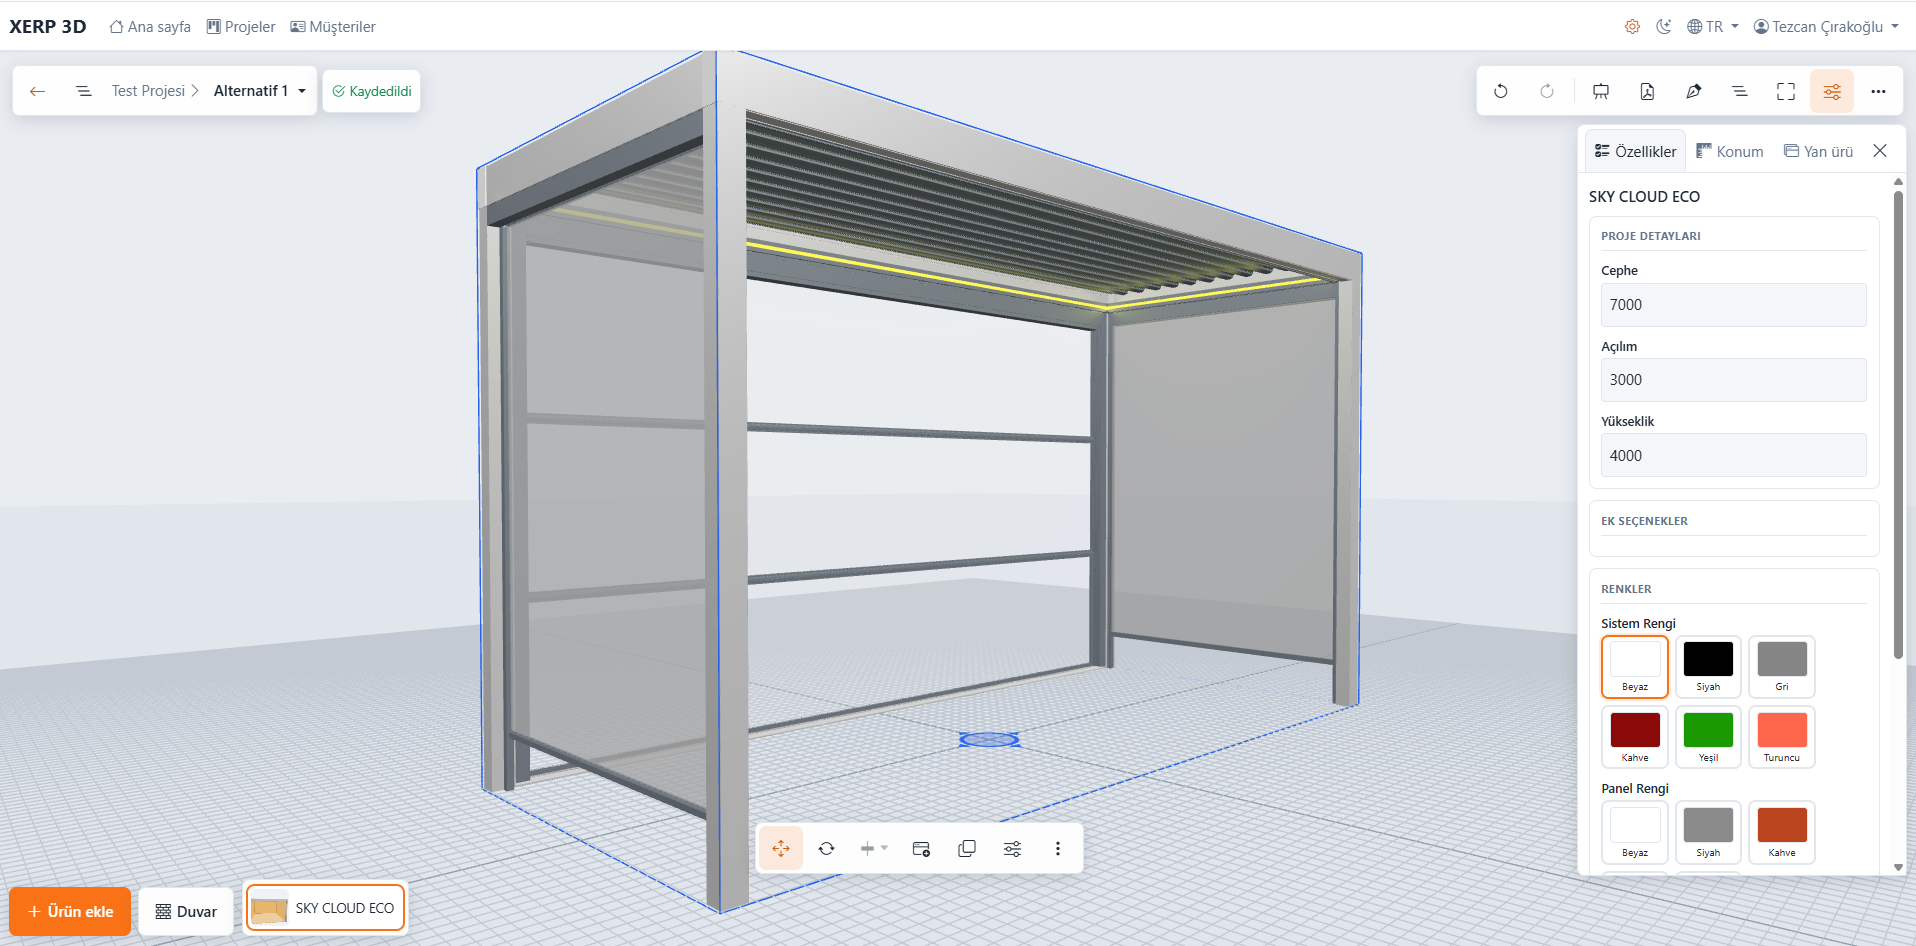Open presentation view icon
Viewport: 1916px width, 946px height.
pos(1601,91)
